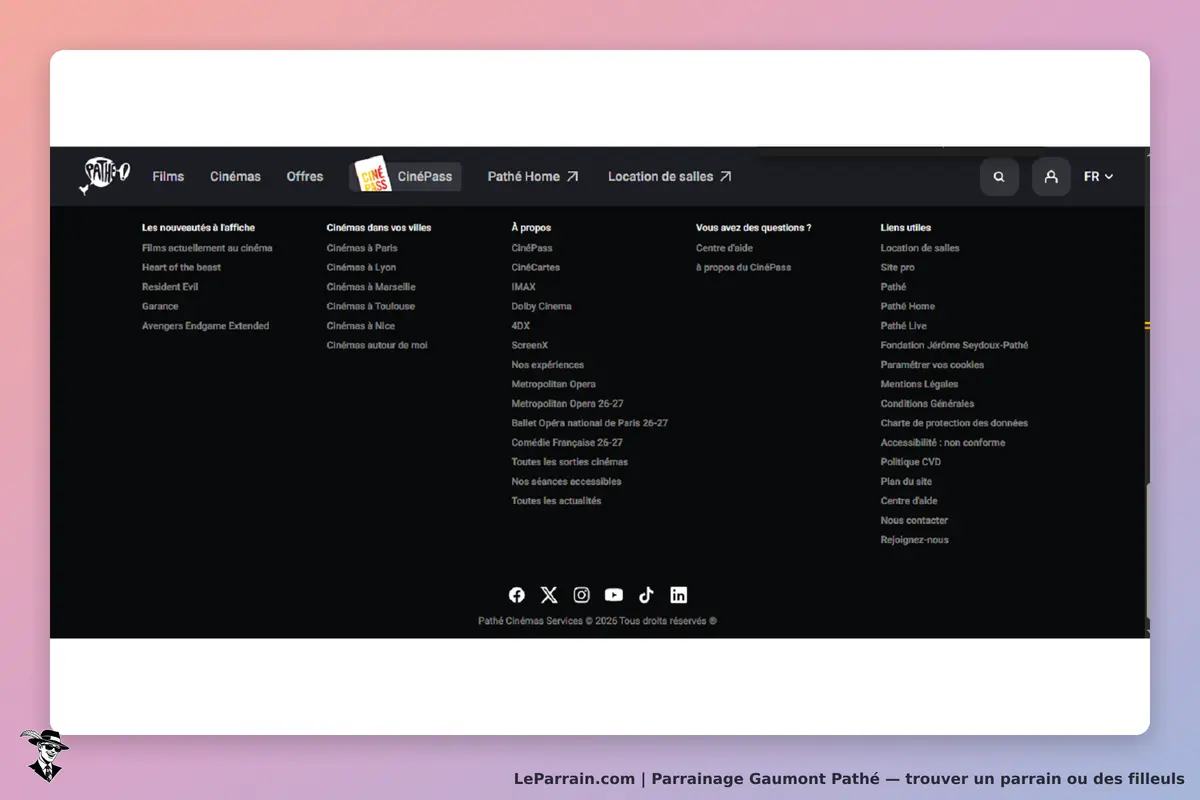Click the Pathé logo icon

(x=105, y=175)
